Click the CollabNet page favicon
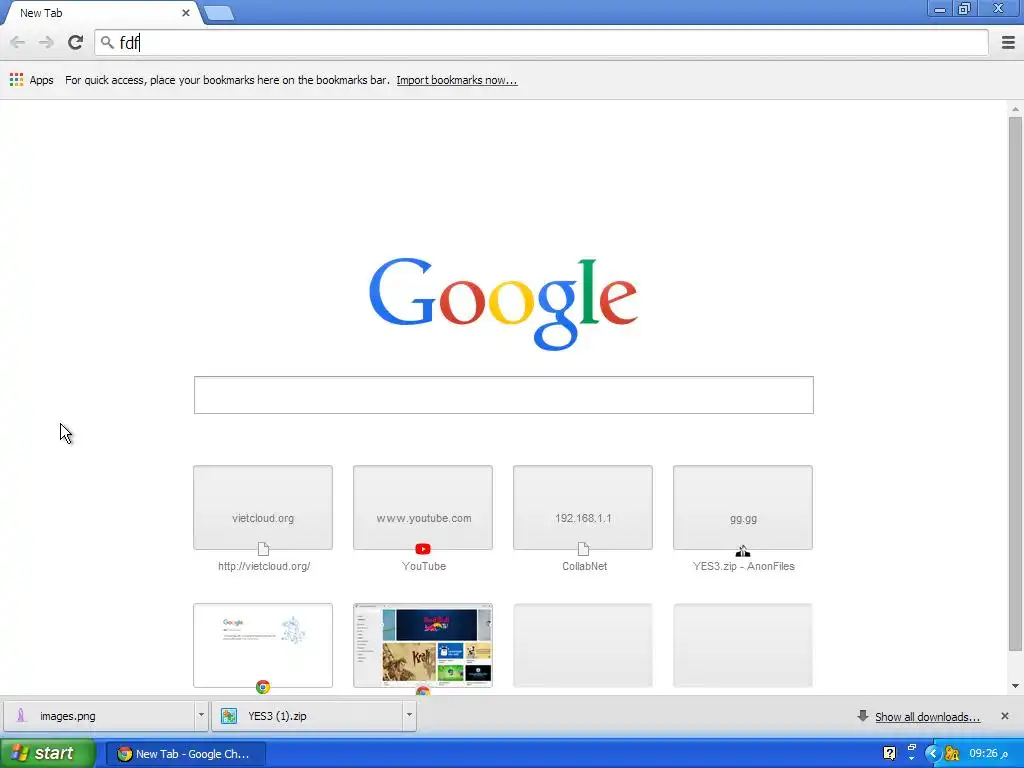The width and height of the screenshot is (1024, 768). [583, 549]
